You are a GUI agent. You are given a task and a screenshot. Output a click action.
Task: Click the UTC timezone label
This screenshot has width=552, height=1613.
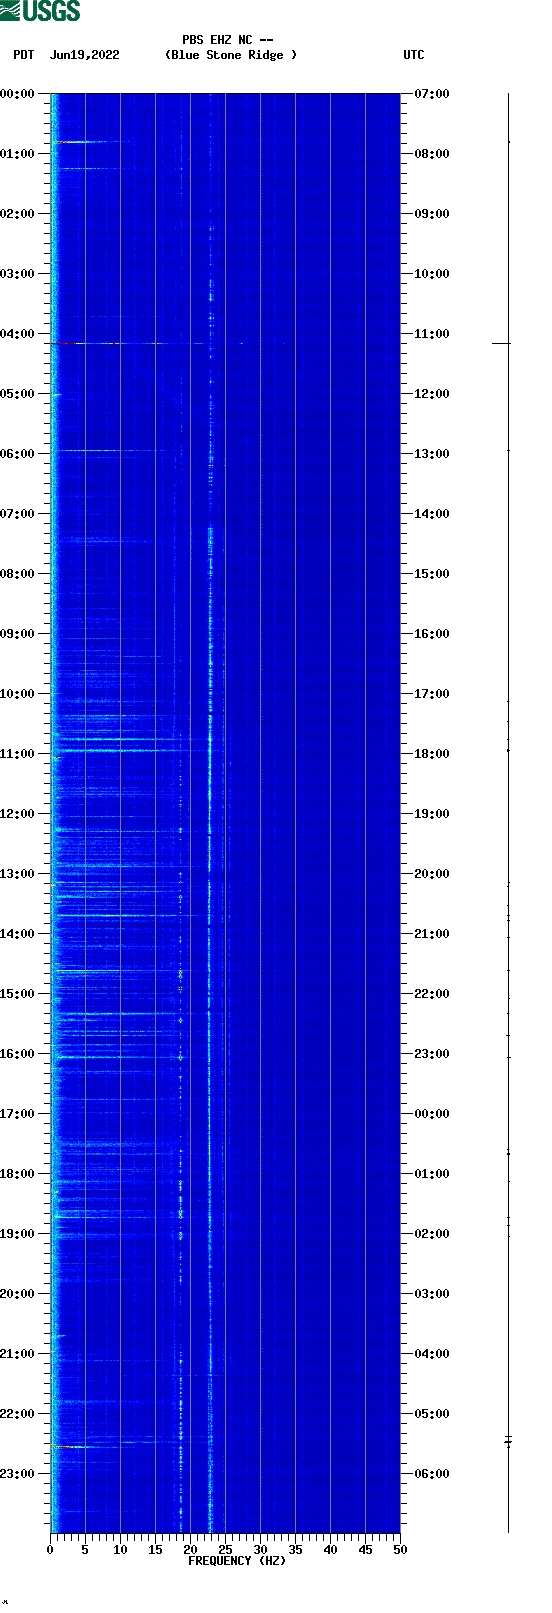click(x=414, y=55)
